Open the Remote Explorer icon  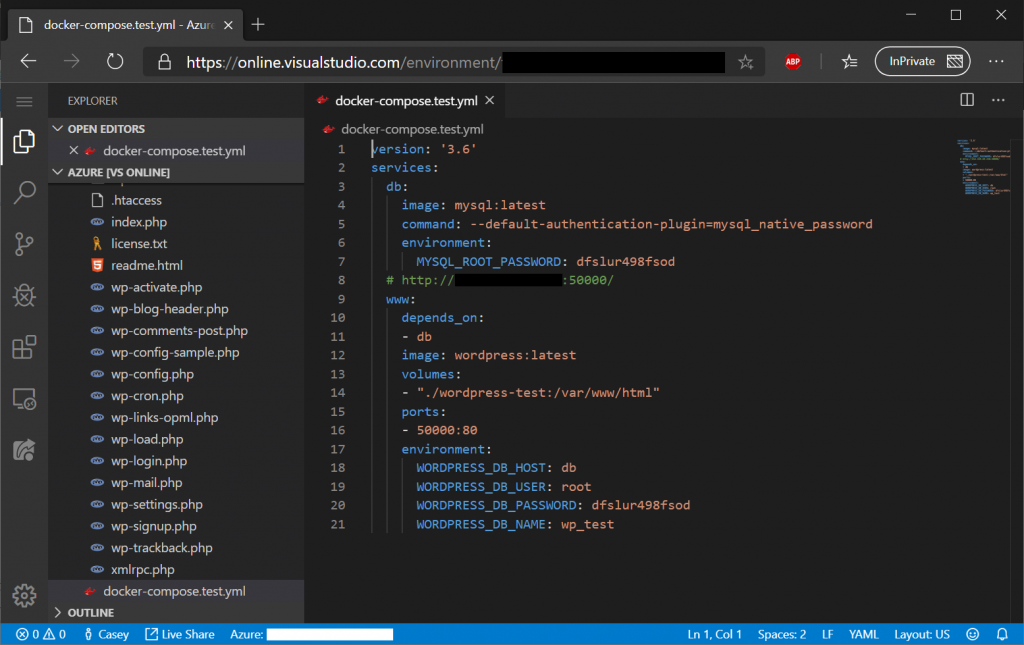[24, 399]
